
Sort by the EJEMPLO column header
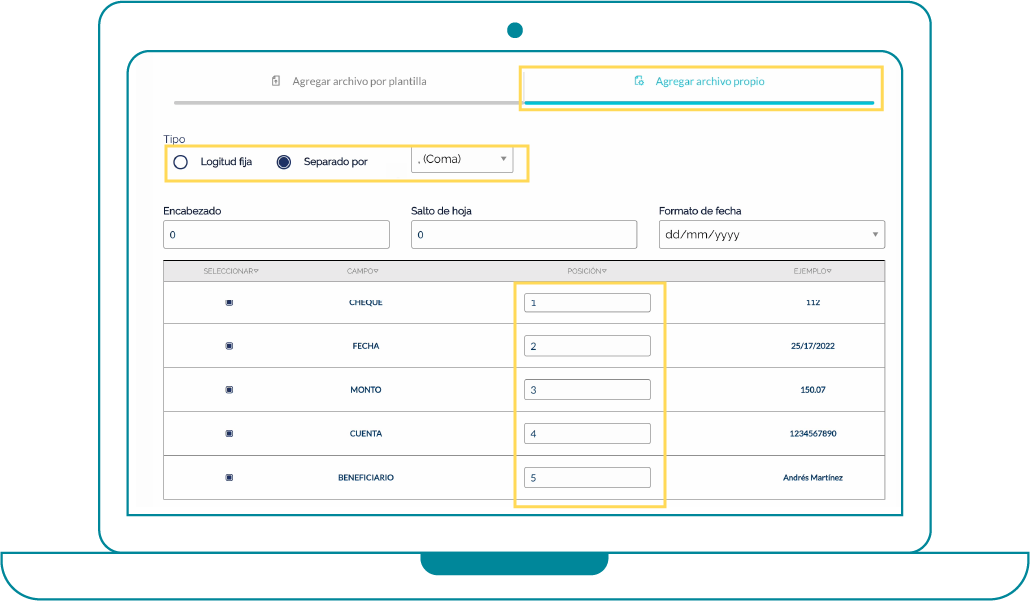coord(812,271)
